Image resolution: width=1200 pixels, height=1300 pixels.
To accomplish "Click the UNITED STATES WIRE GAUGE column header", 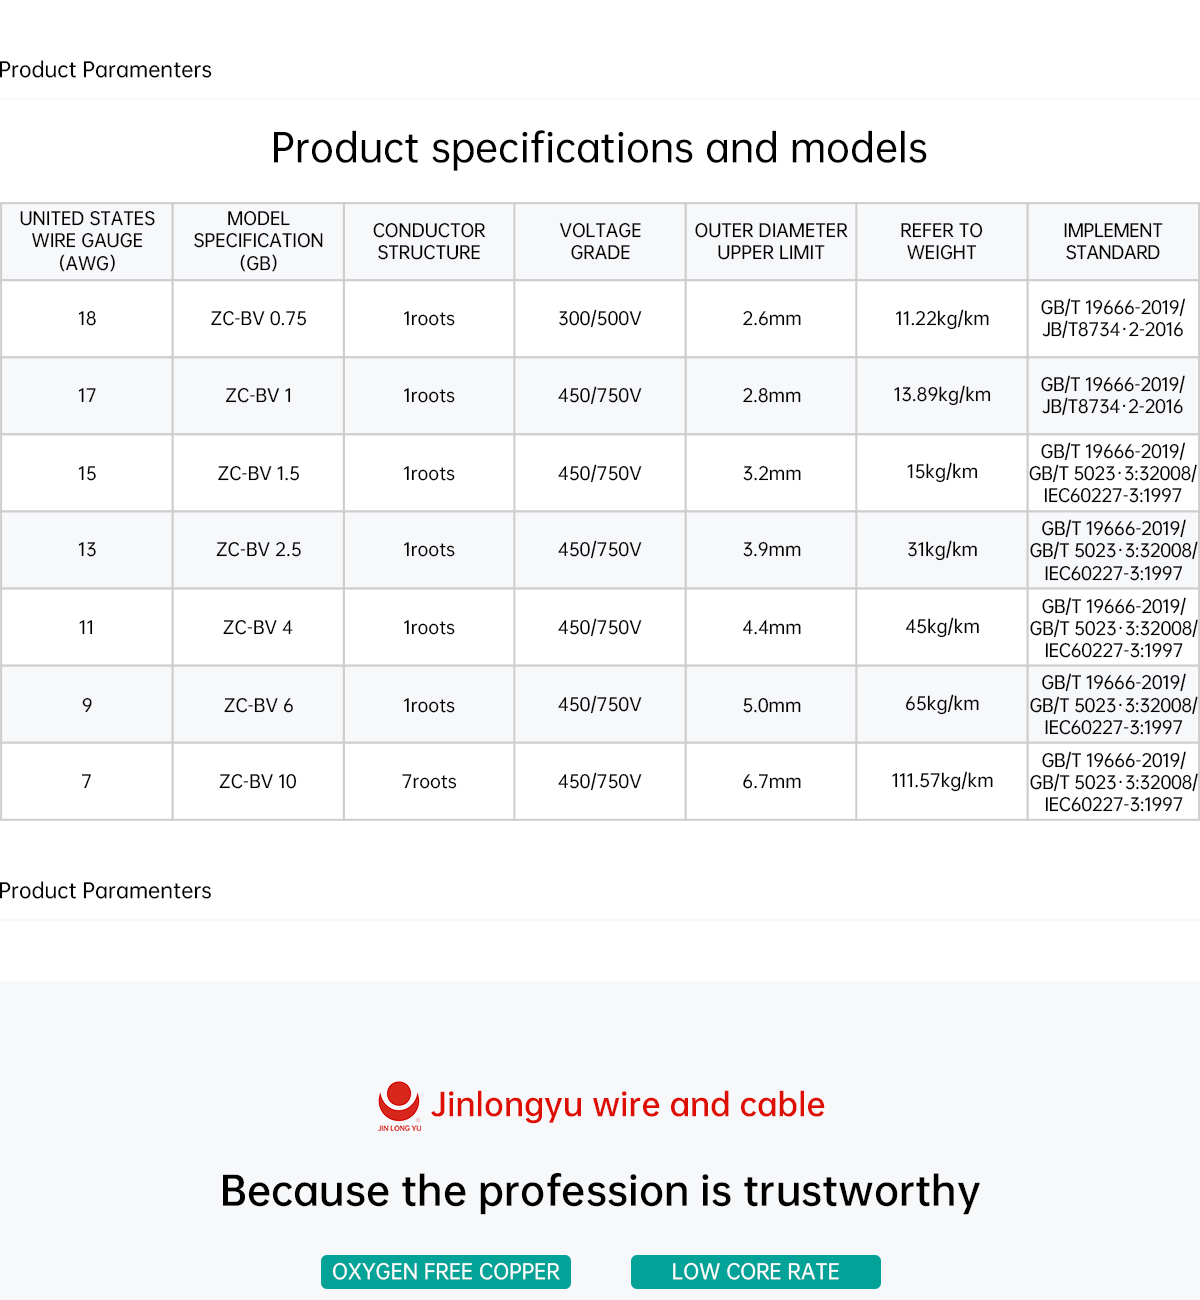I will 87,241.
